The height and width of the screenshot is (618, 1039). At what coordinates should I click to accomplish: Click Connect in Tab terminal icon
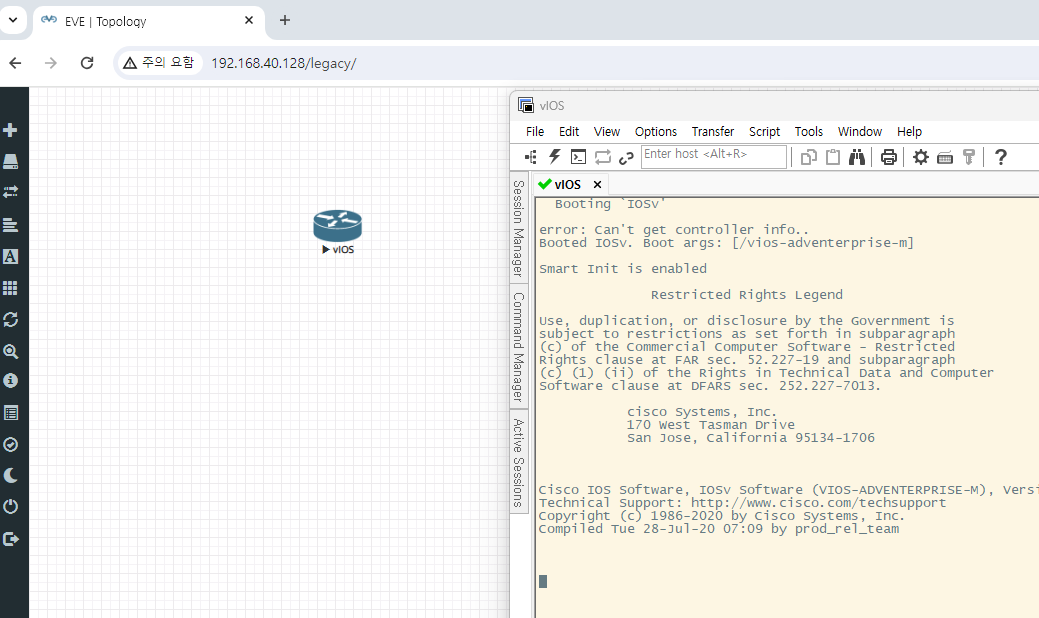pyautogui.click(x=578, y=157)
